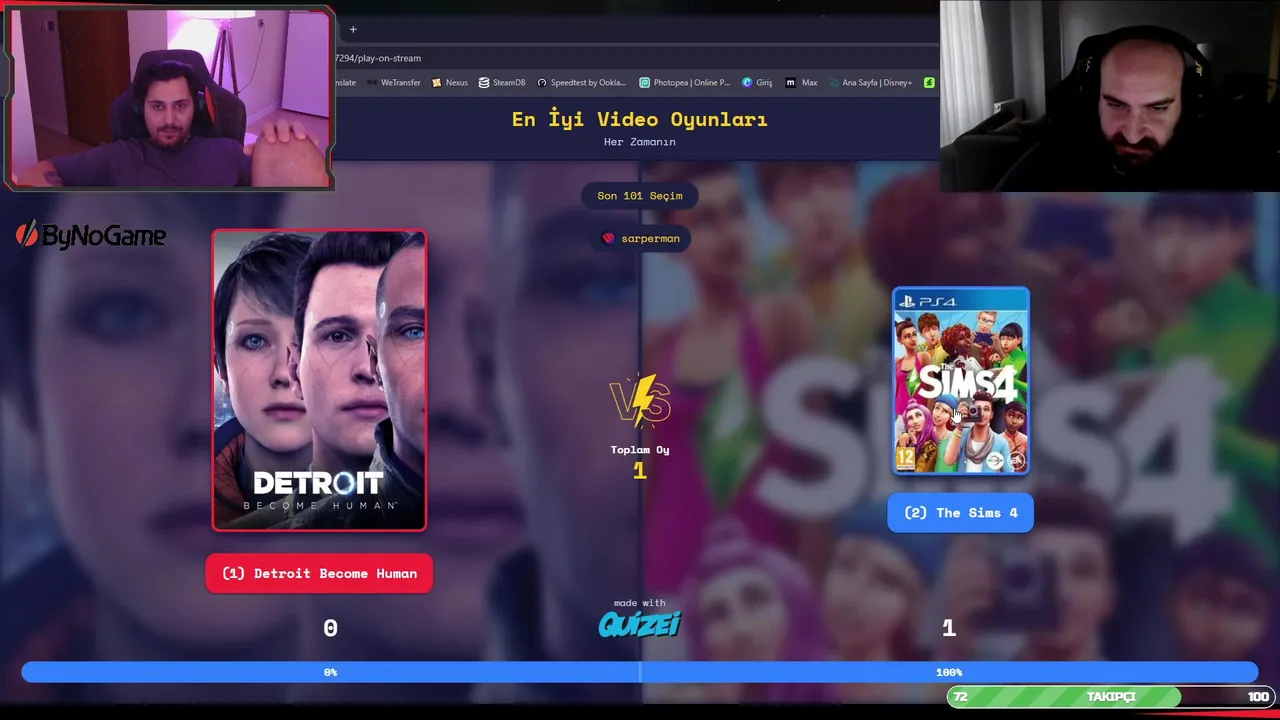This screenshot has height=720, width=1280.
Task: Click the follower goal count 72
Action: click(960, 697)
